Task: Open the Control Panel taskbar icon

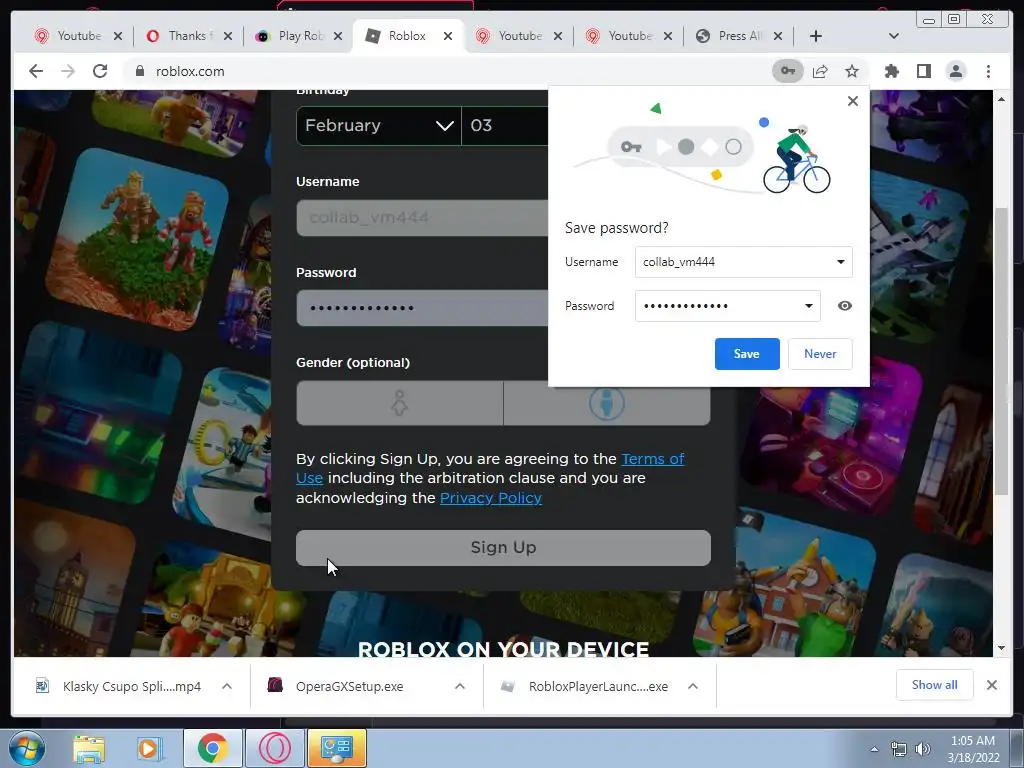Action: [x=337, y=748]
